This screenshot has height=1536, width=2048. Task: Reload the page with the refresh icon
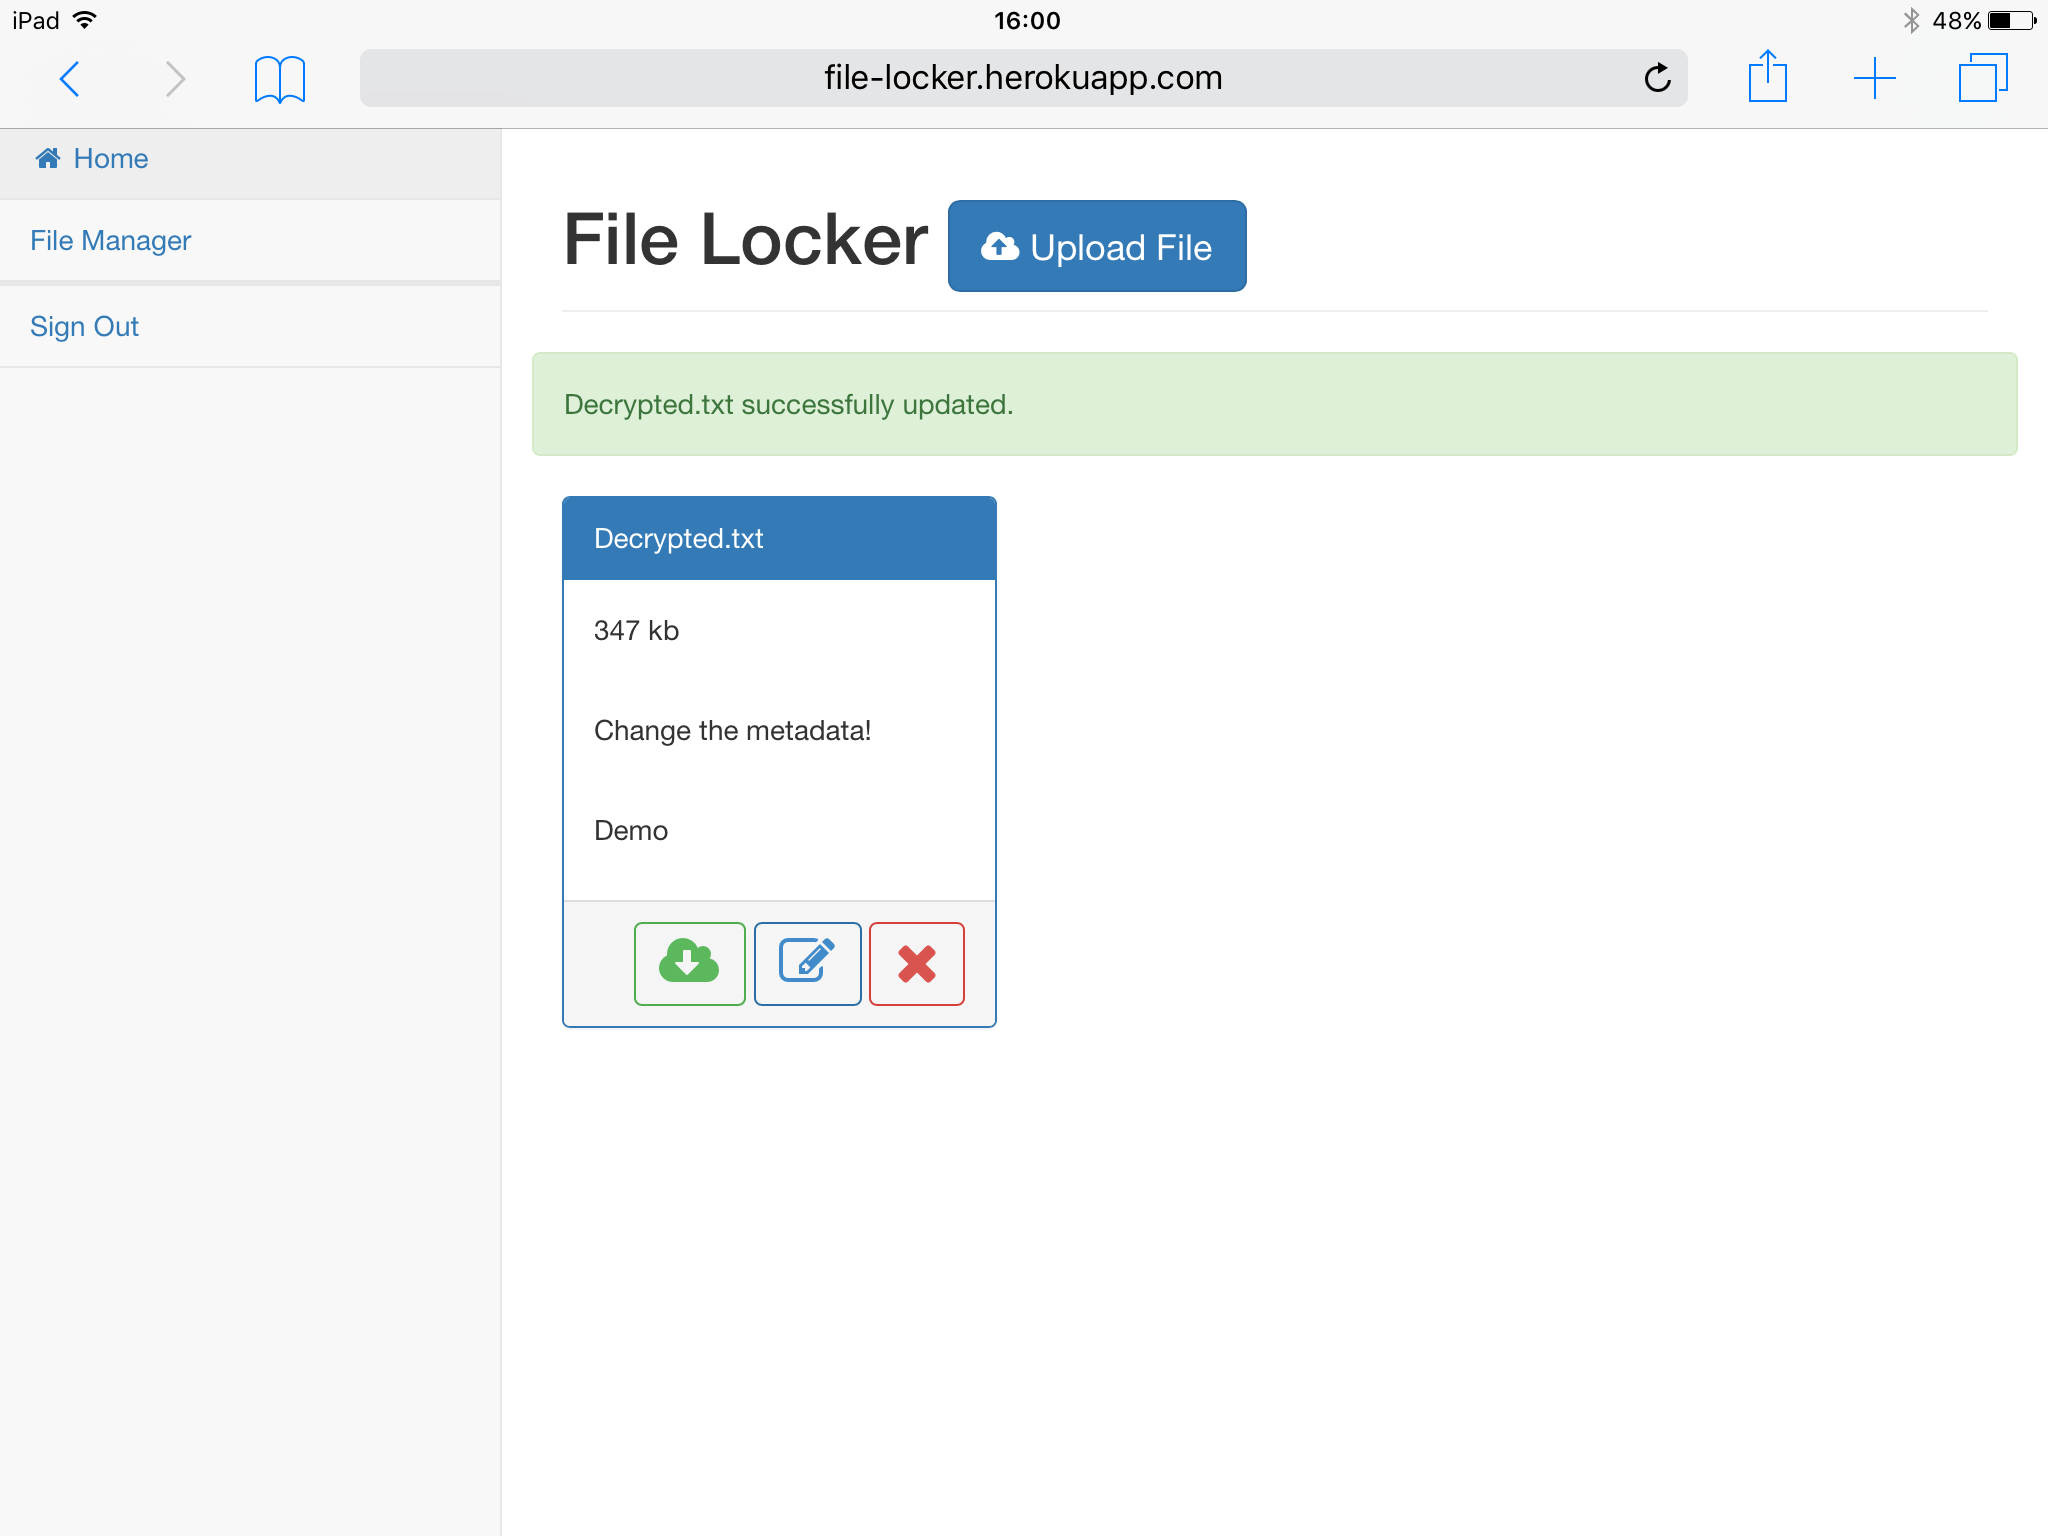(x=1657, y=78)
